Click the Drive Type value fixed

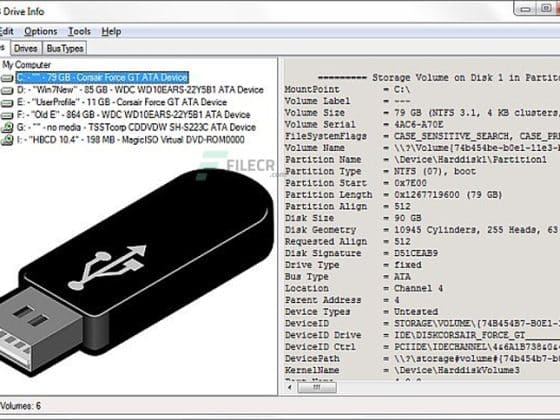408,265
